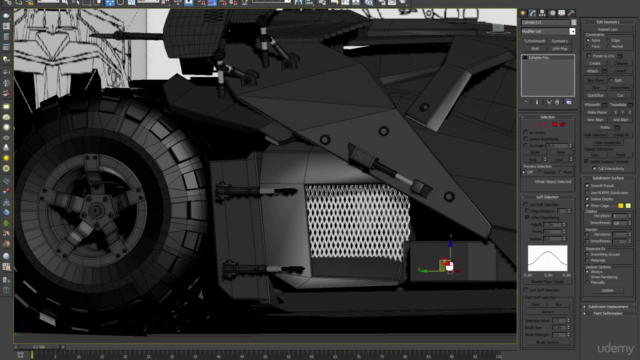Image resolution: width=640 pixels, height=360 pixels.
Task: Click second light-yellow Show Cage swatch
Action: pyautogui.click(x=628, y=206)
